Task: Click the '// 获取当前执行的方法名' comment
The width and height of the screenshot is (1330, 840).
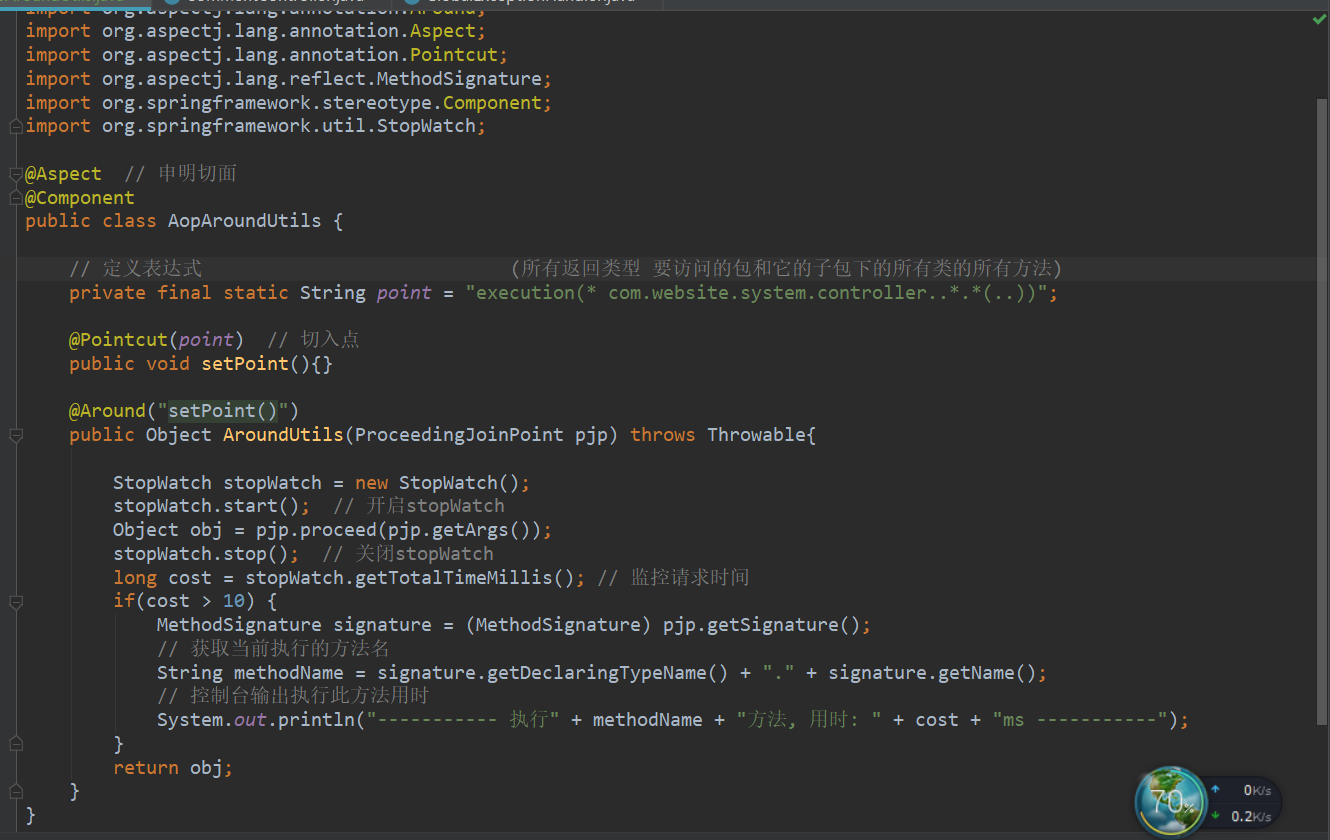Action: coord(273,649)
